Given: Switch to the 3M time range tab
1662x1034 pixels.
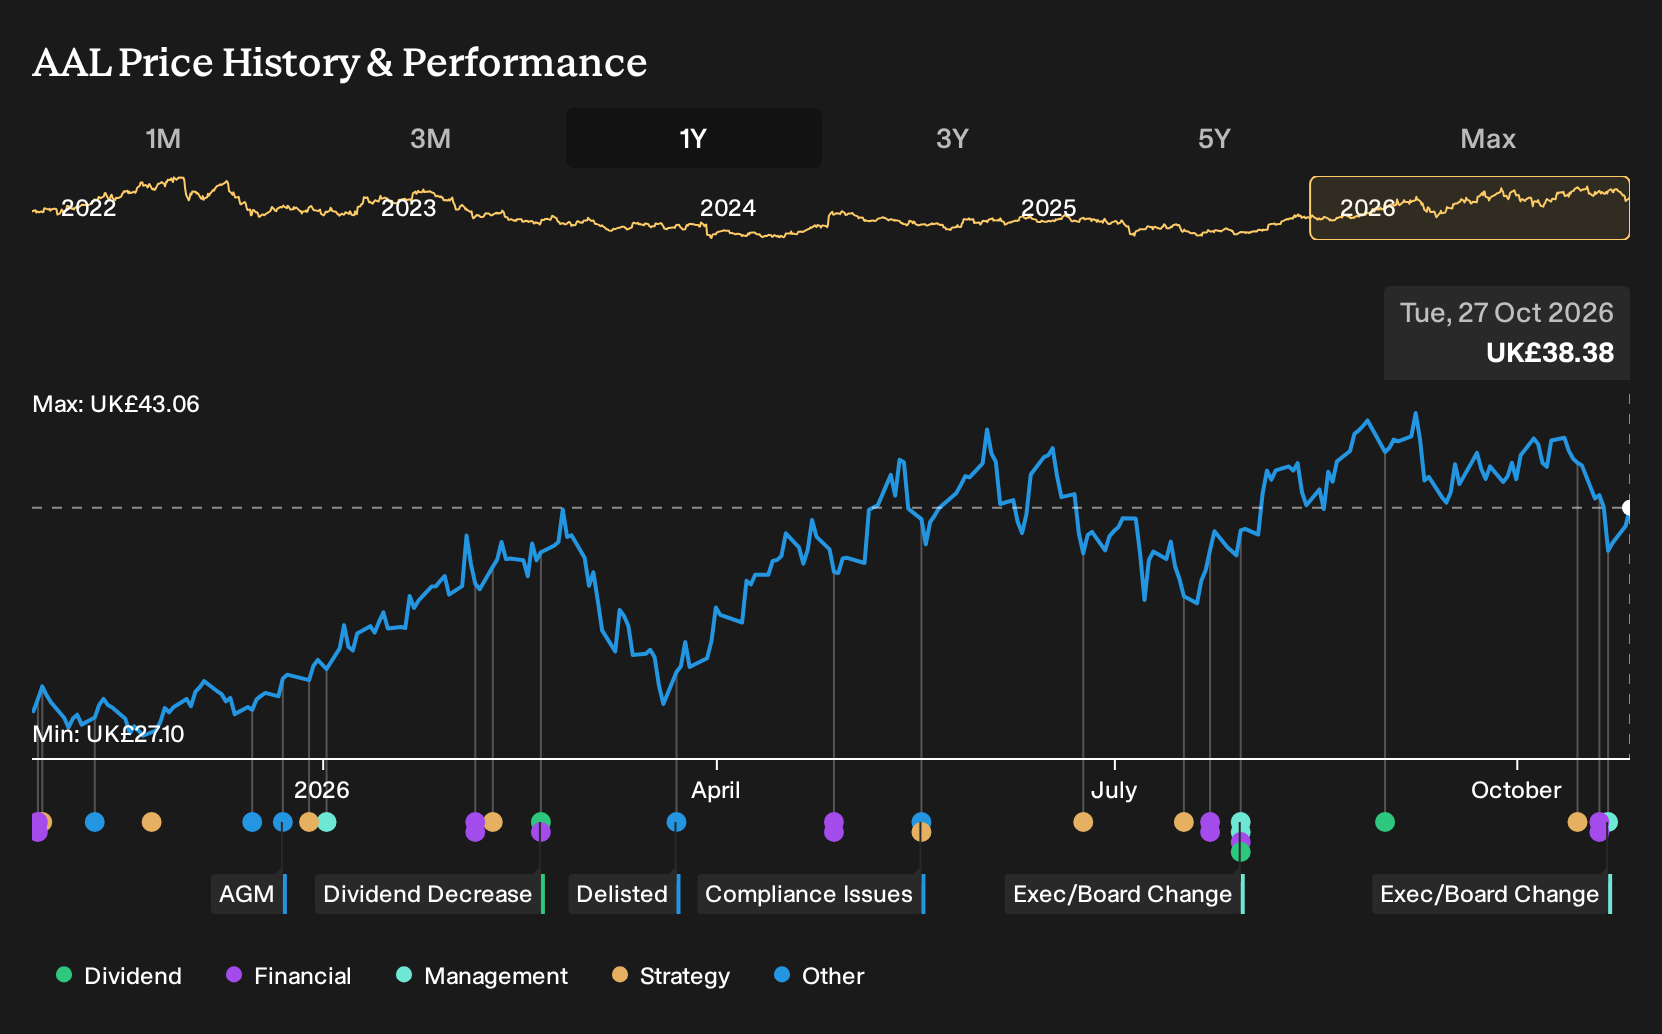Looking at the screenshot, I should click(x=430, y=138).
